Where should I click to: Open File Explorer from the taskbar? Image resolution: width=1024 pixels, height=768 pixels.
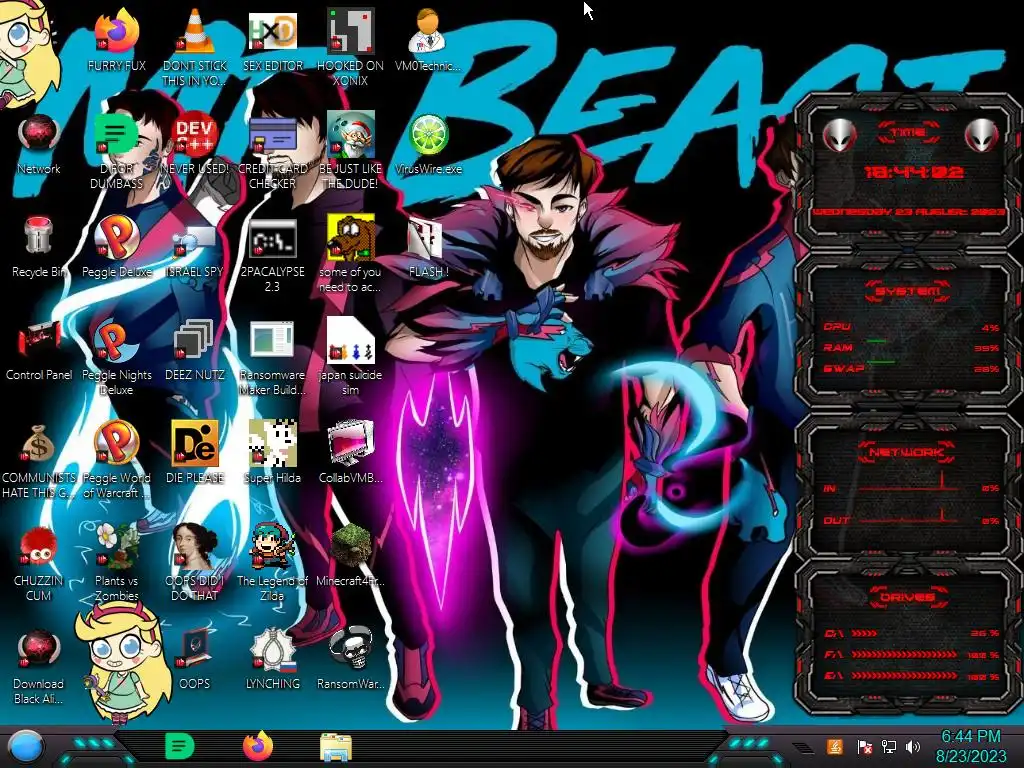point(336,748)
